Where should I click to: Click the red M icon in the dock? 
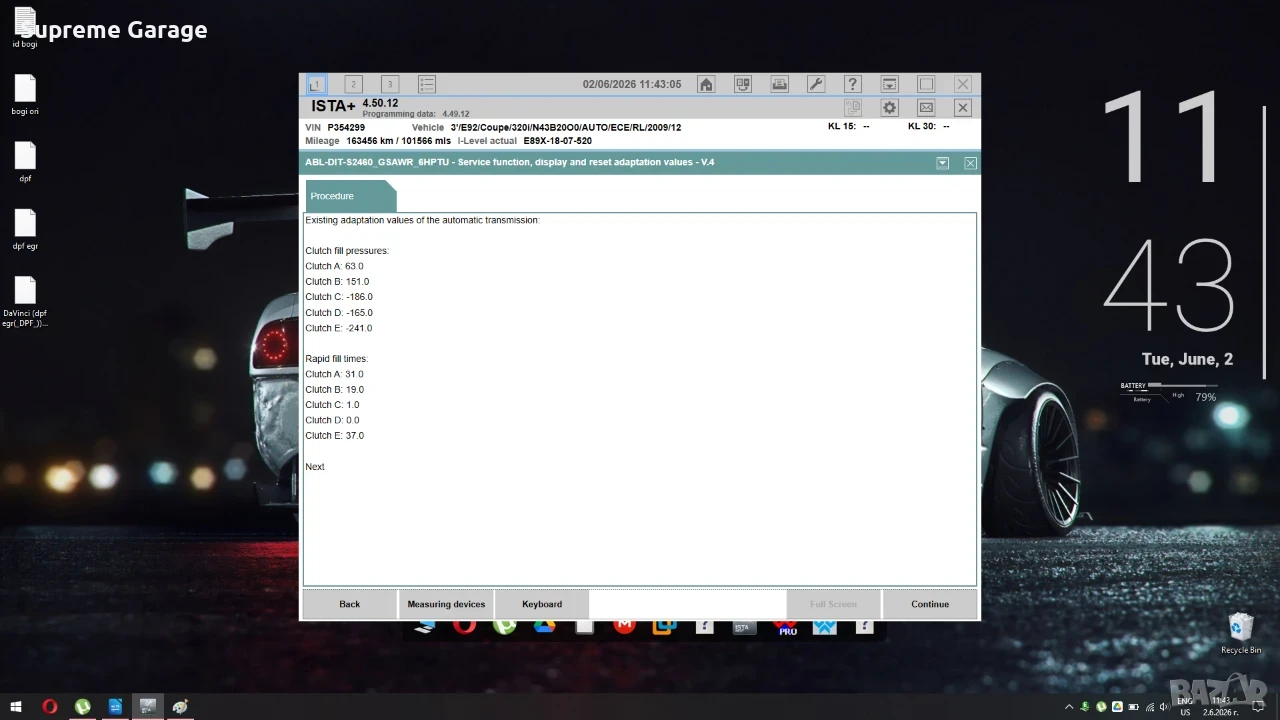tap(624, 627)
